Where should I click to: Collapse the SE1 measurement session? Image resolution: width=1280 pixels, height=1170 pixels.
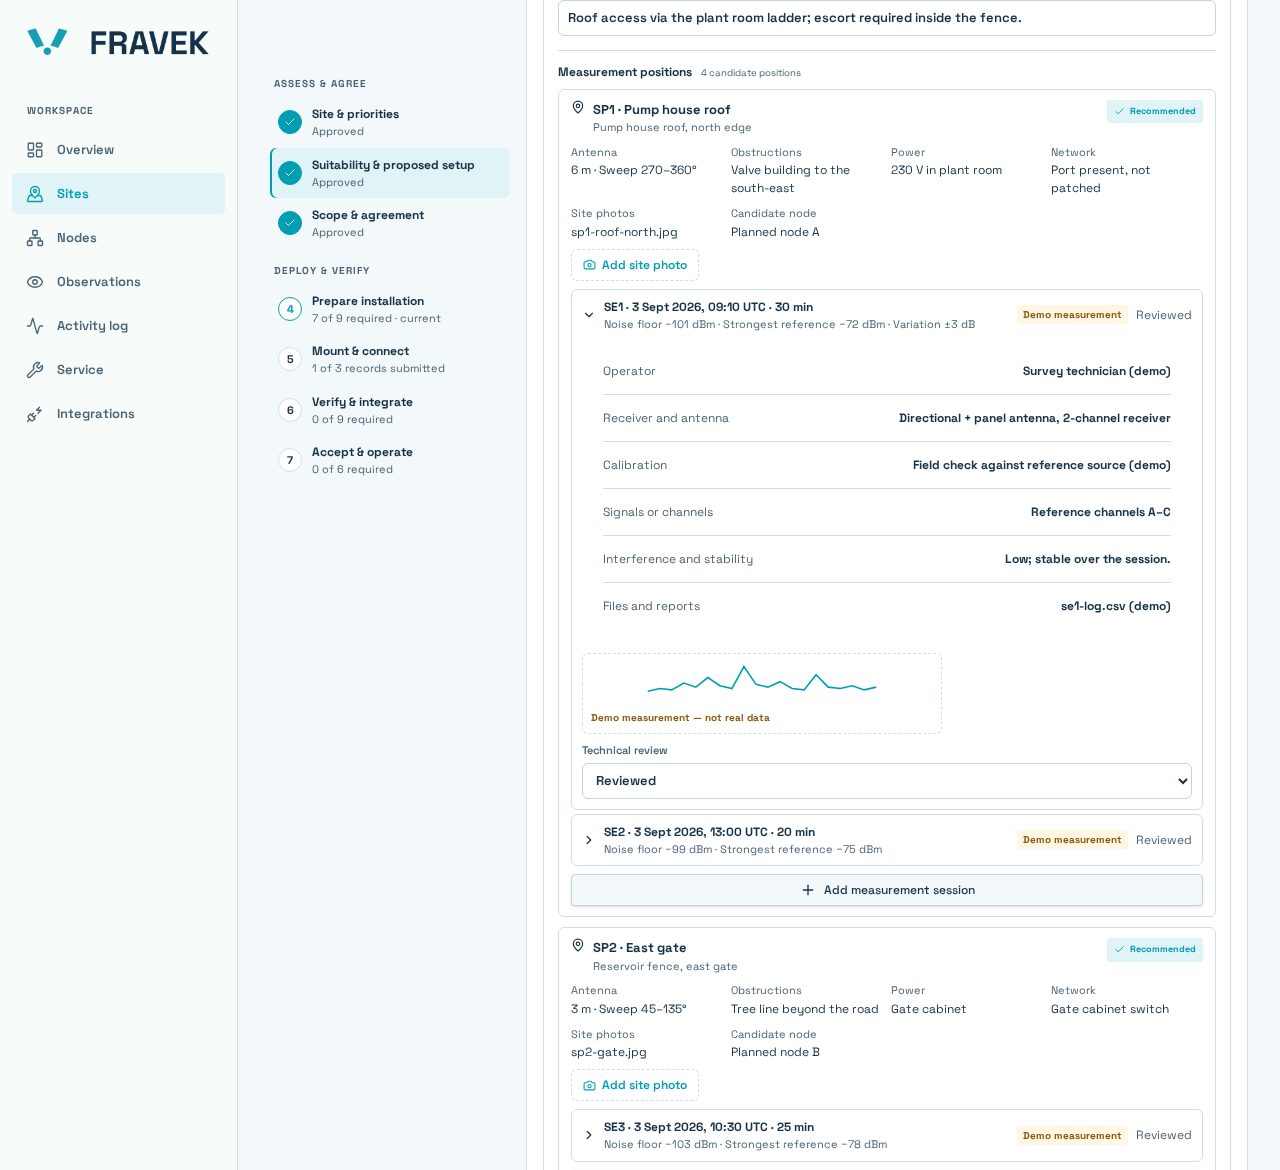point(589,315)
